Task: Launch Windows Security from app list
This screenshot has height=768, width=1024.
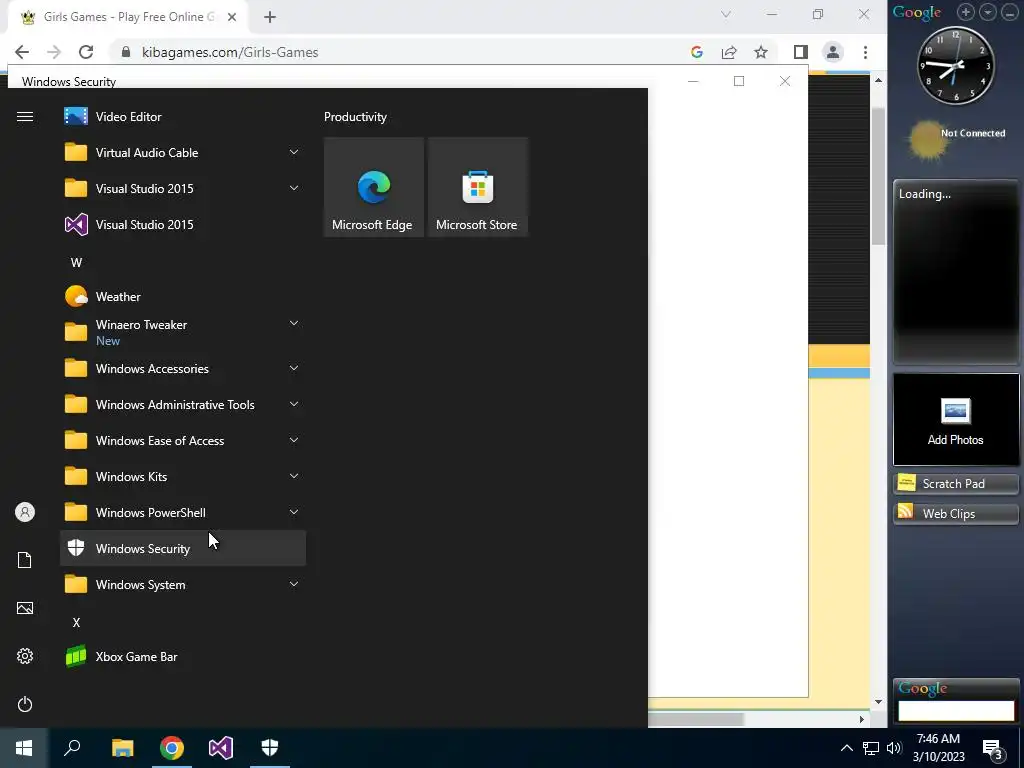Action: pos(183,549)
